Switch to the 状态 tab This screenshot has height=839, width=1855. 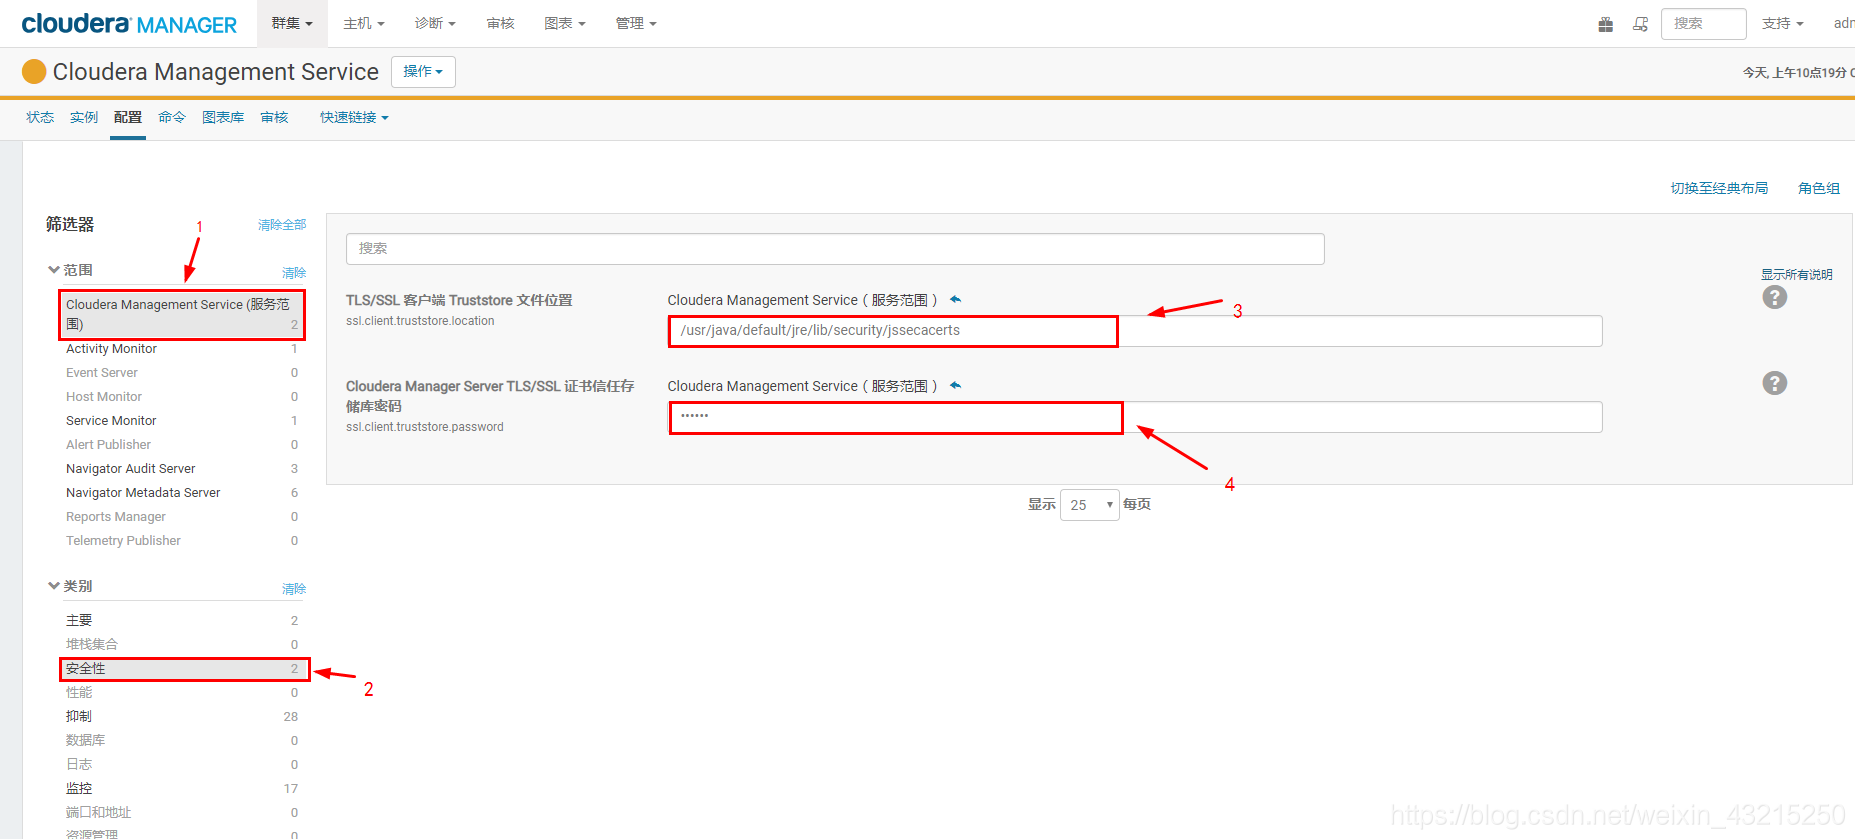coord(40,117)
